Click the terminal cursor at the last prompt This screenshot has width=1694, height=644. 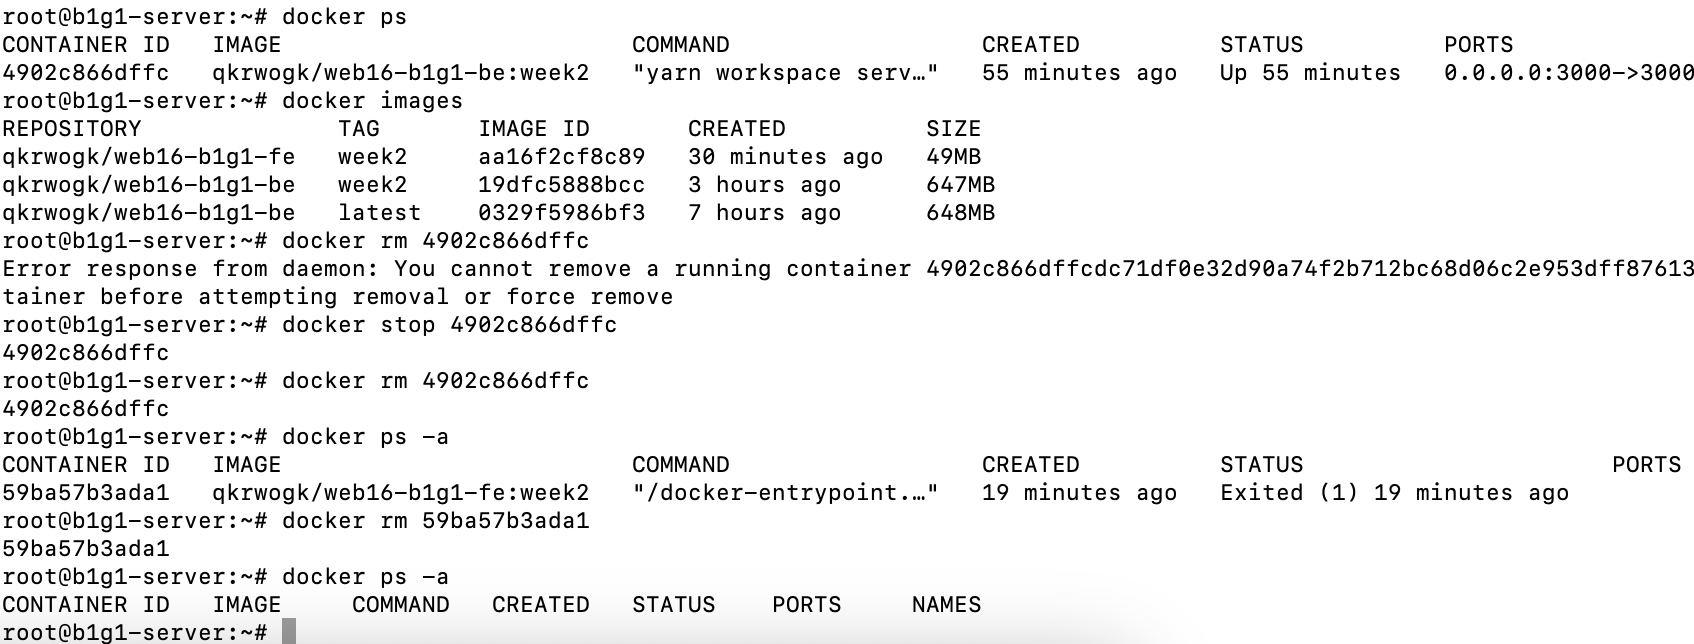(289, 632)
